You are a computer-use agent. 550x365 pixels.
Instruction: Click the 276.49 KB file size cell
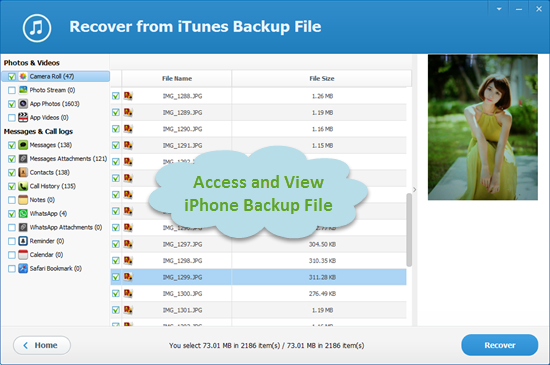click(x=322, y=294)
